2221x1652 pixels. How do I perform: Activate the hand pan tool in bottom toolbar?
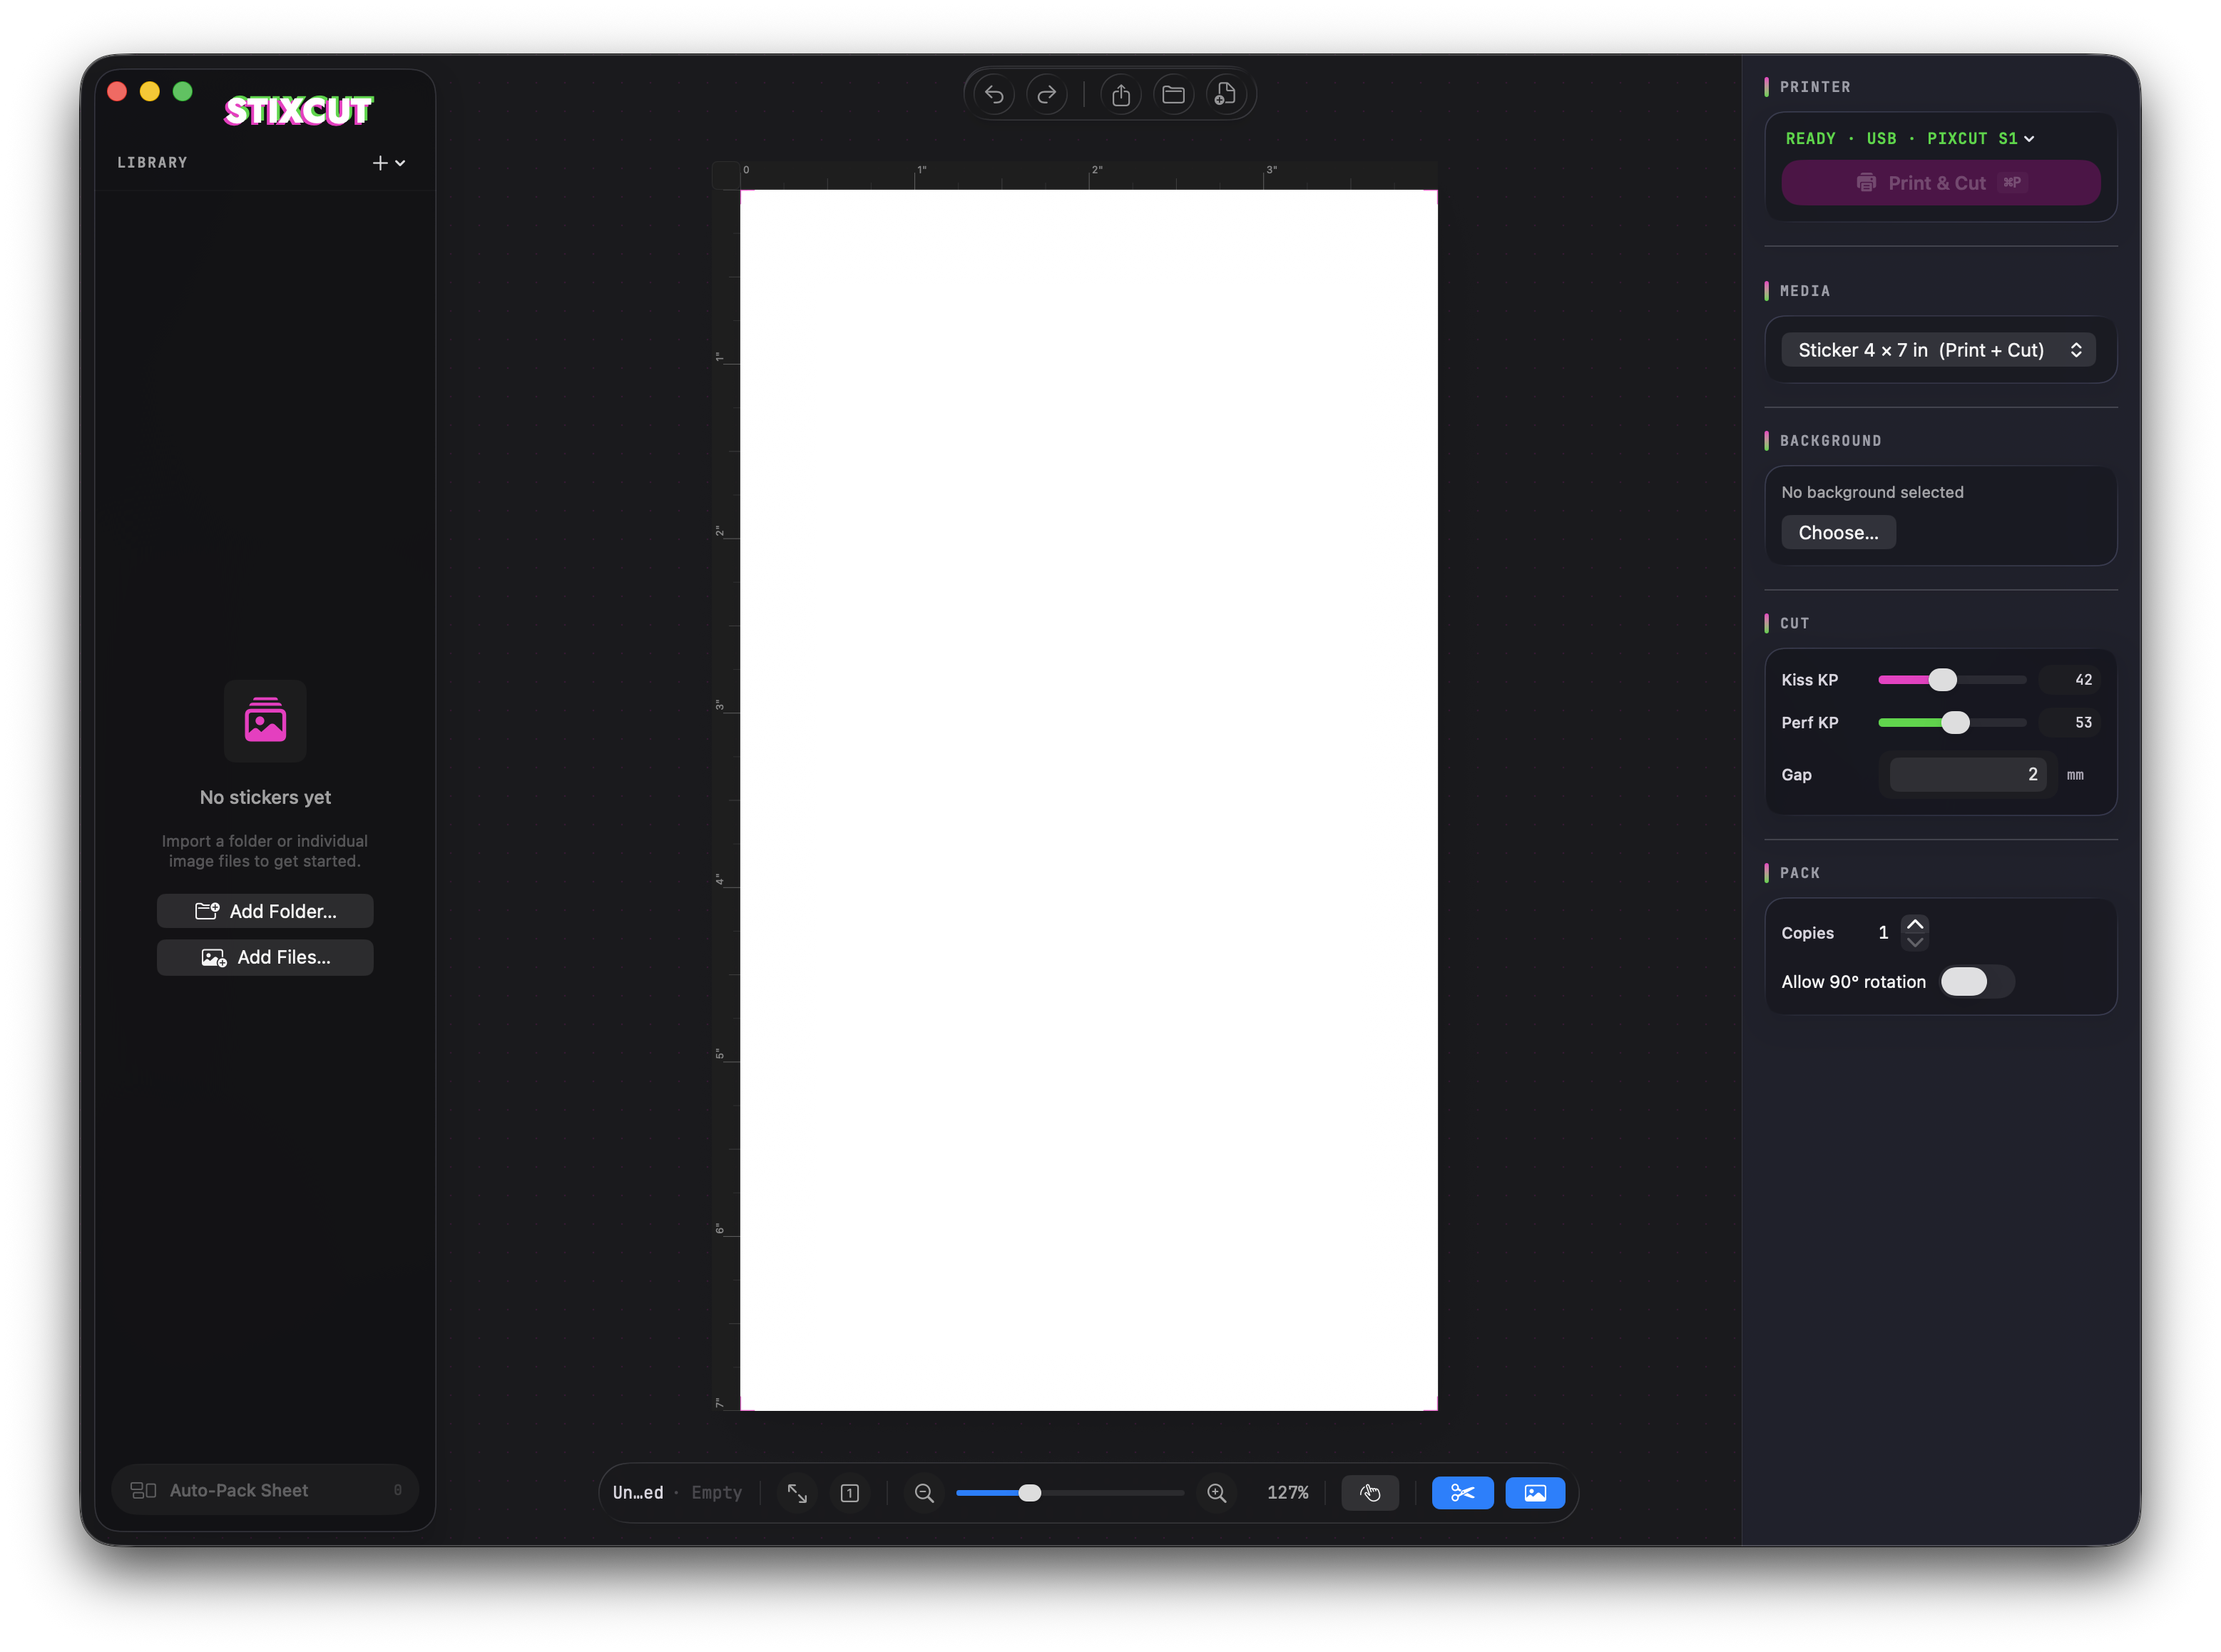coord(1370,1493)
